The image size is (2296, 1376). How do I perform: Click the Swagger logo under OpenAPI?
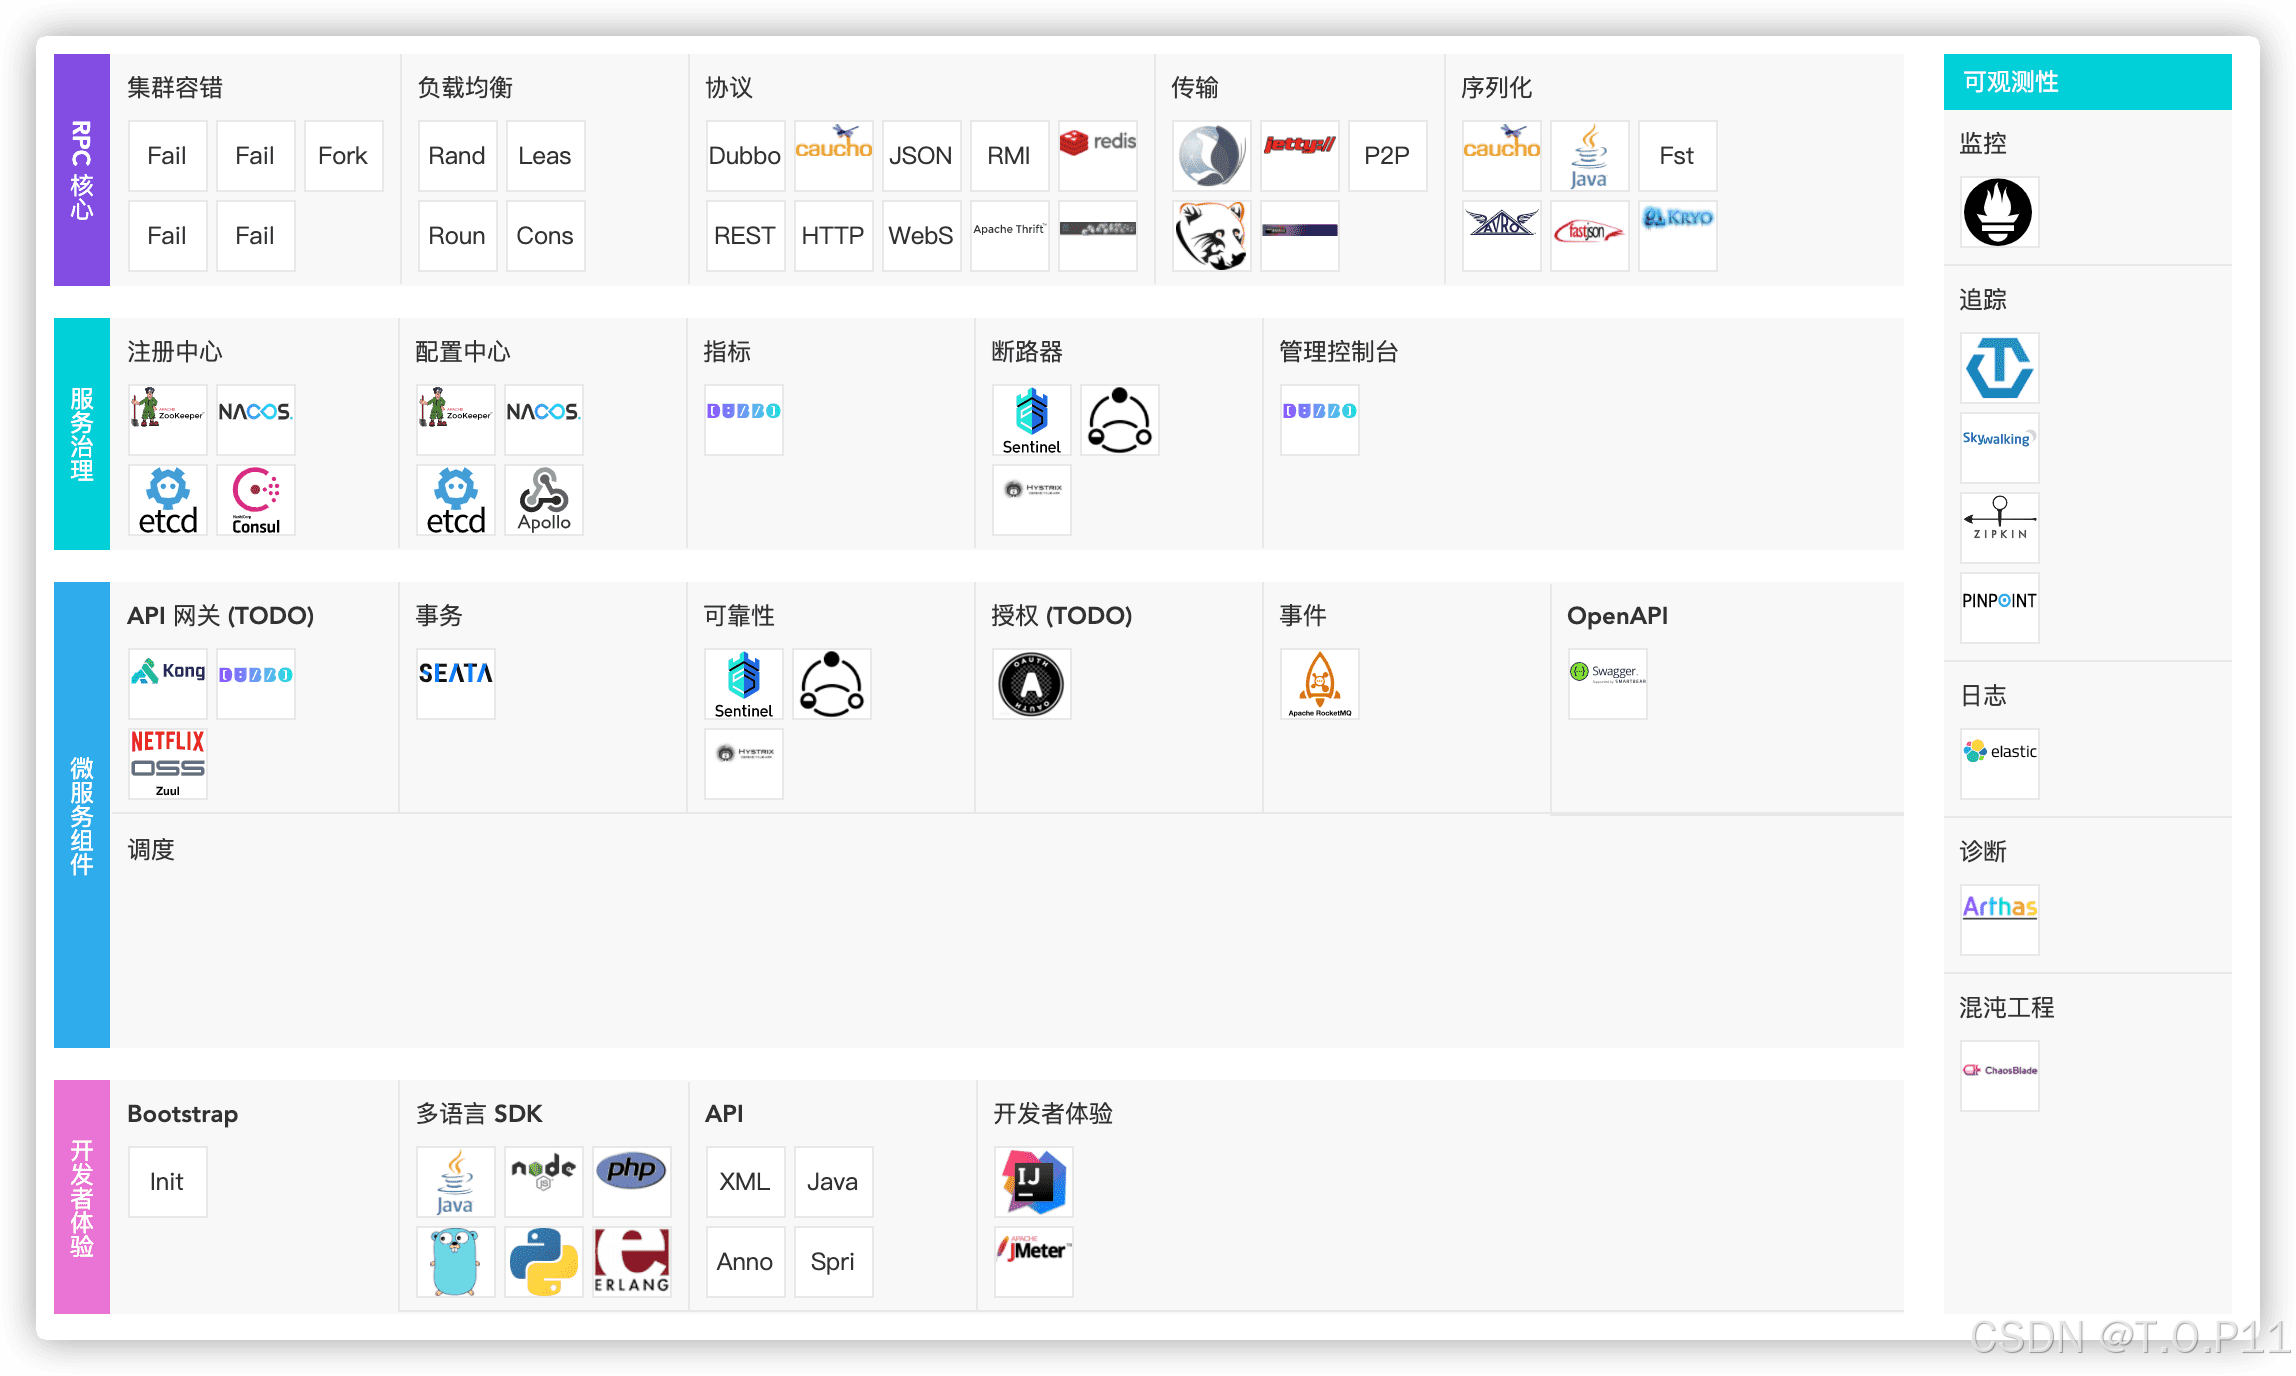1607,684
